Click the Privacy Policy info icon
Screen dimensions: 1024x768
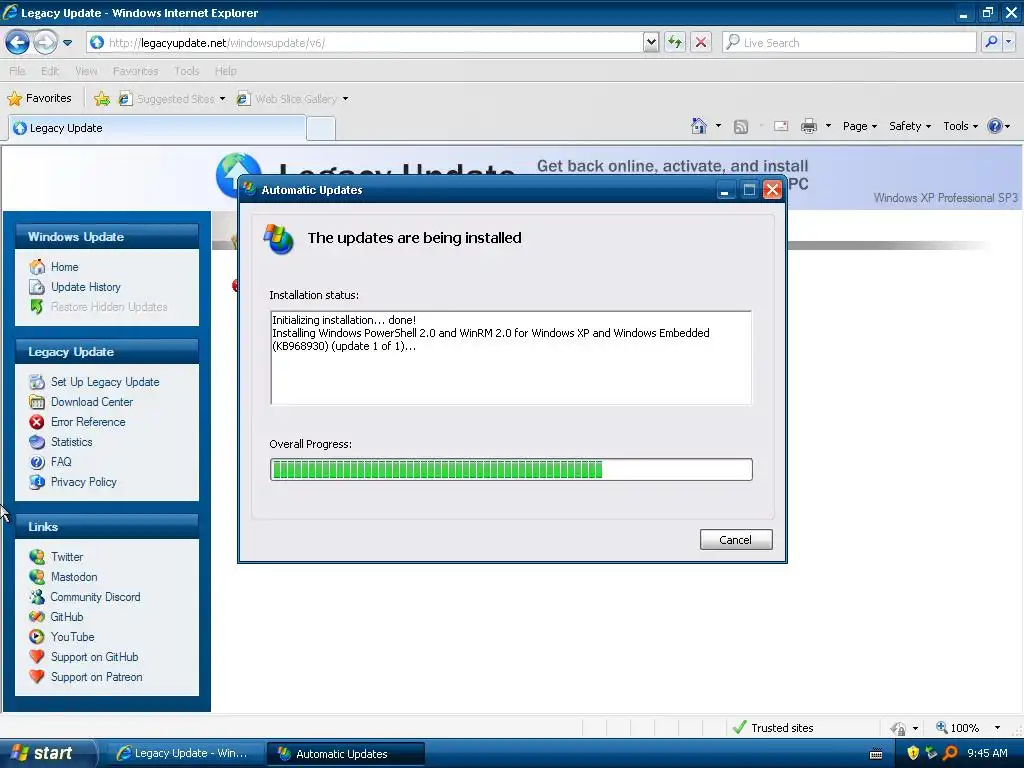[x=37, y=482]
